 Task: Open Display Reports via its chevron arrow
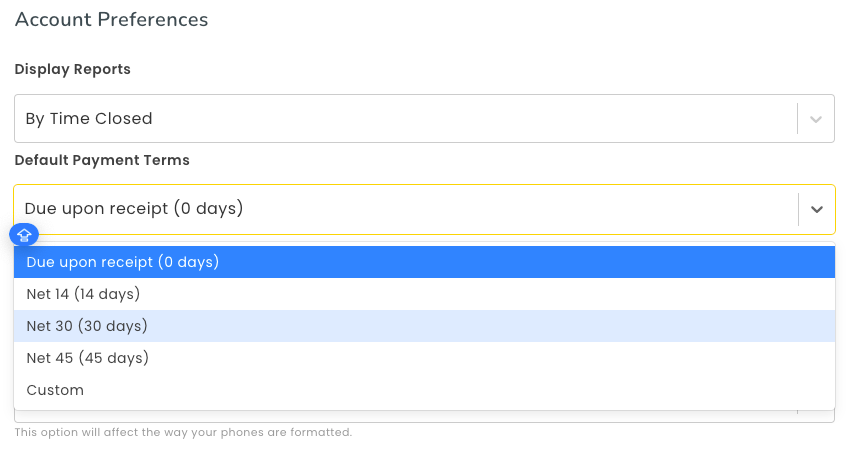816,119
